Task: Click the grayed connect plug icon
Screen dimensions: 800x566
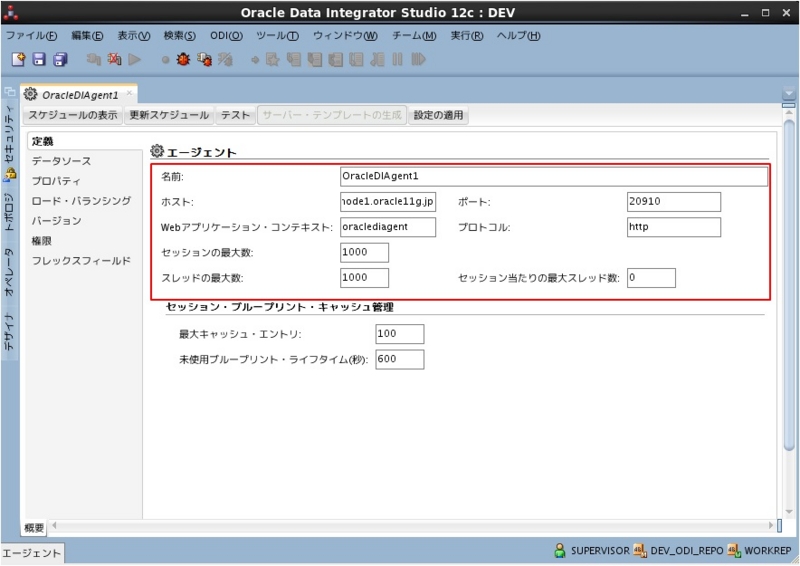Action: click(93, 59)
